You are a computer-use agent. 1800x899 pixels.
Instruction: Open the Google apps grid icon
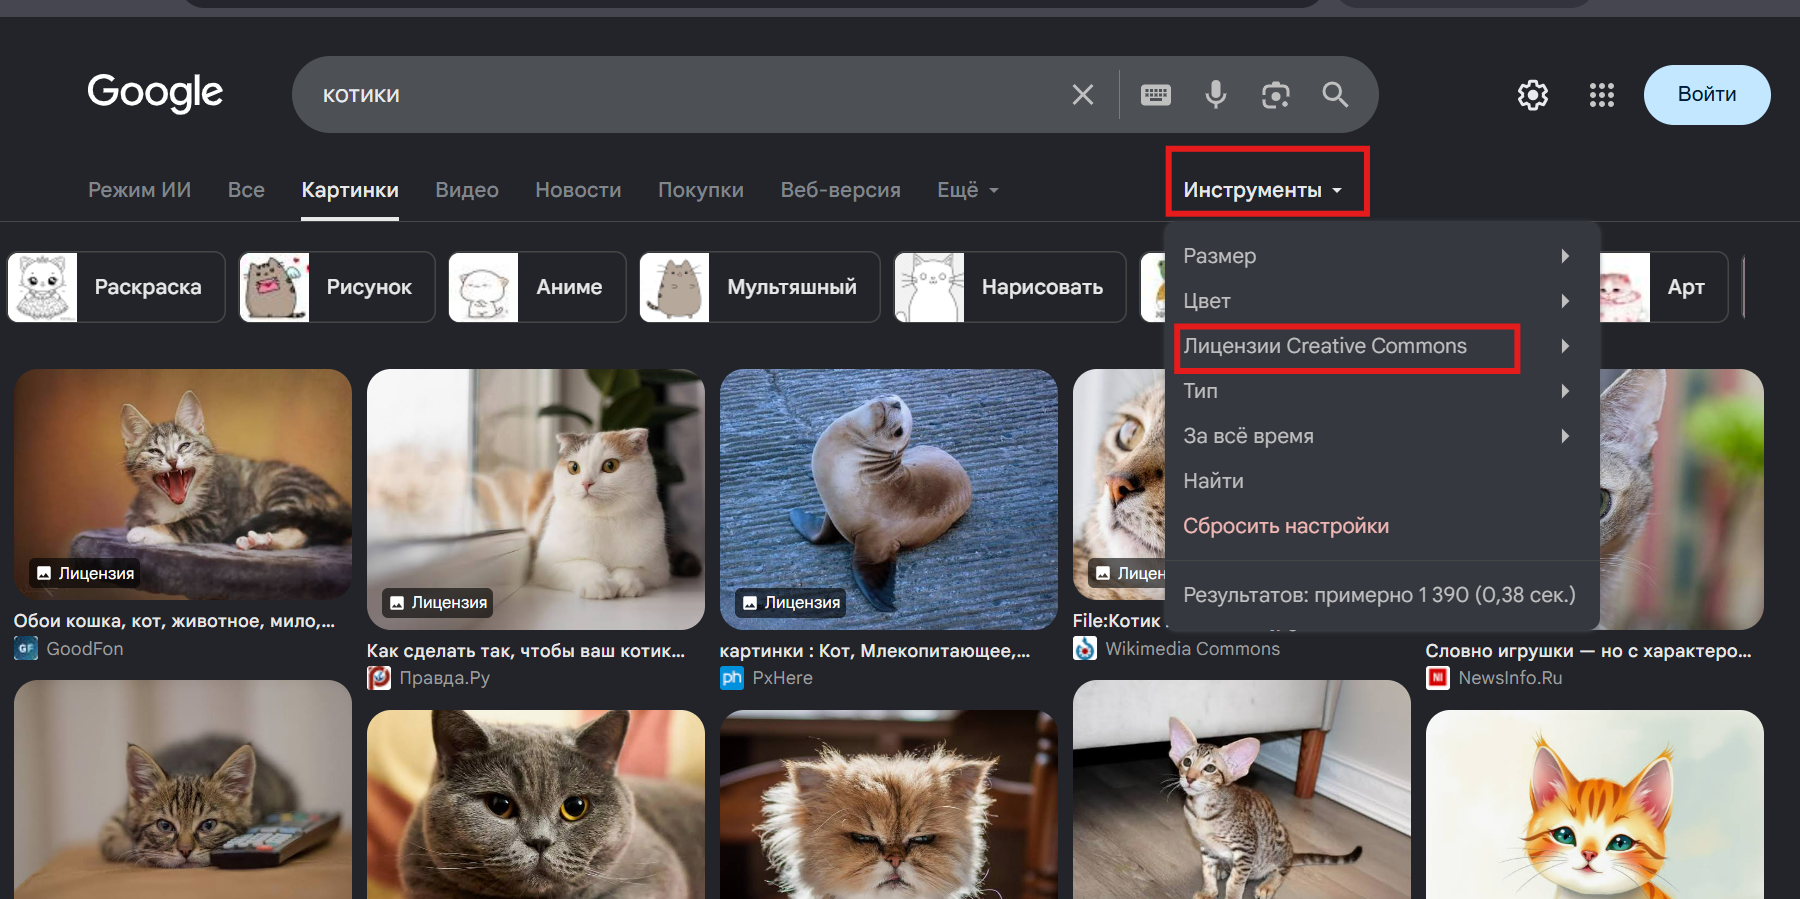point(1602,95)
